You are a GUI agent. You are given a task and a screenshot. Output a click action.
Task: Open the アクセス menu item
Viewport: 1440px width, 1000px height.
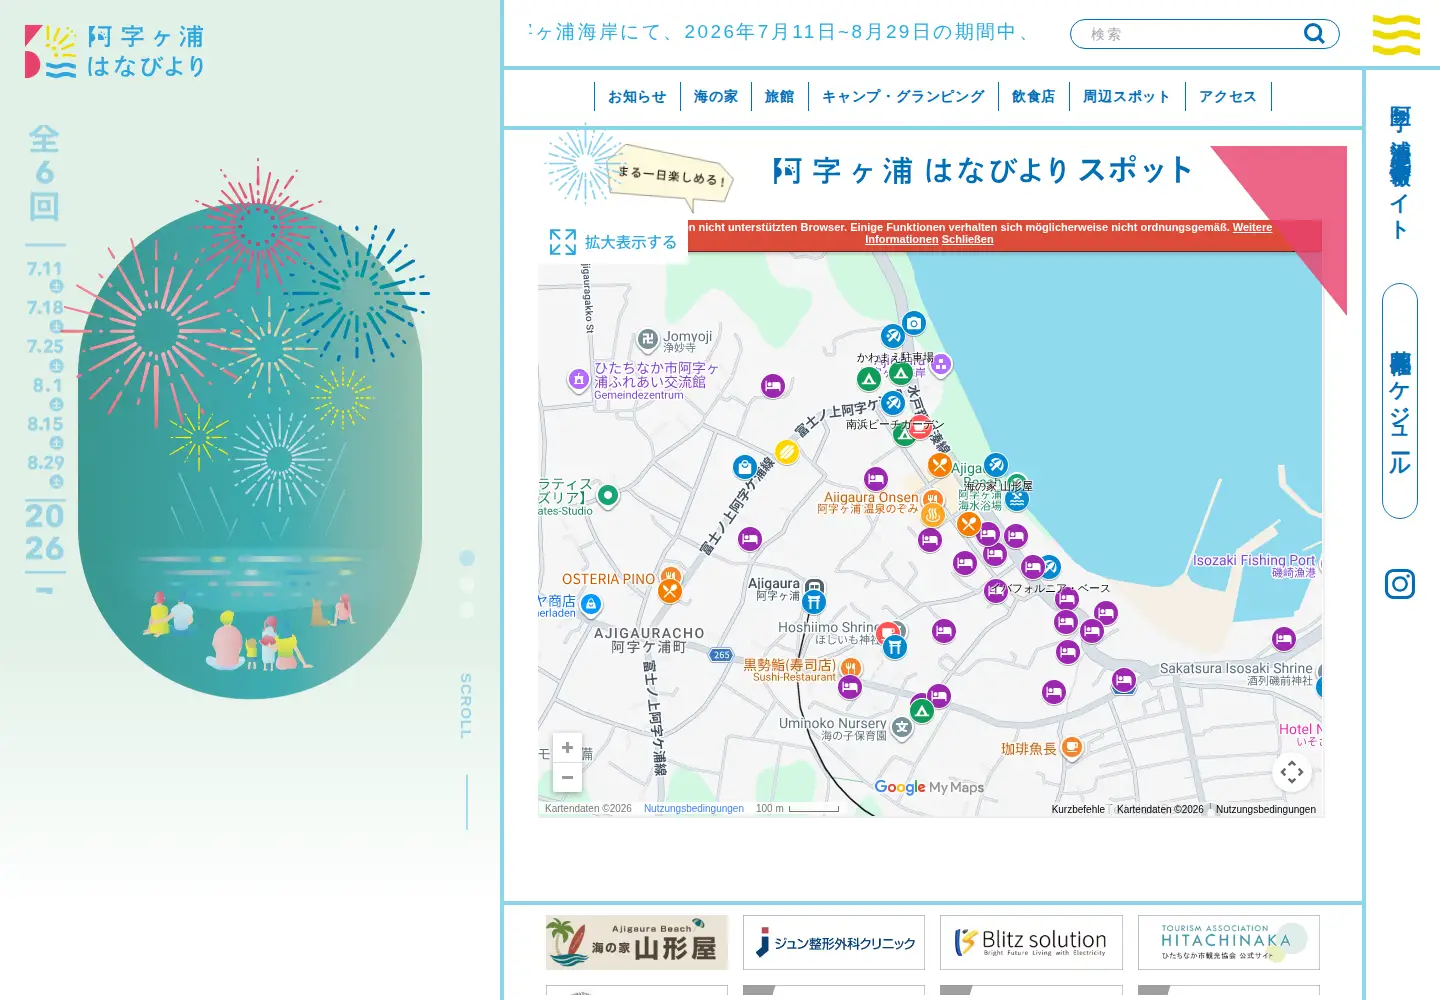point(1228,97)
